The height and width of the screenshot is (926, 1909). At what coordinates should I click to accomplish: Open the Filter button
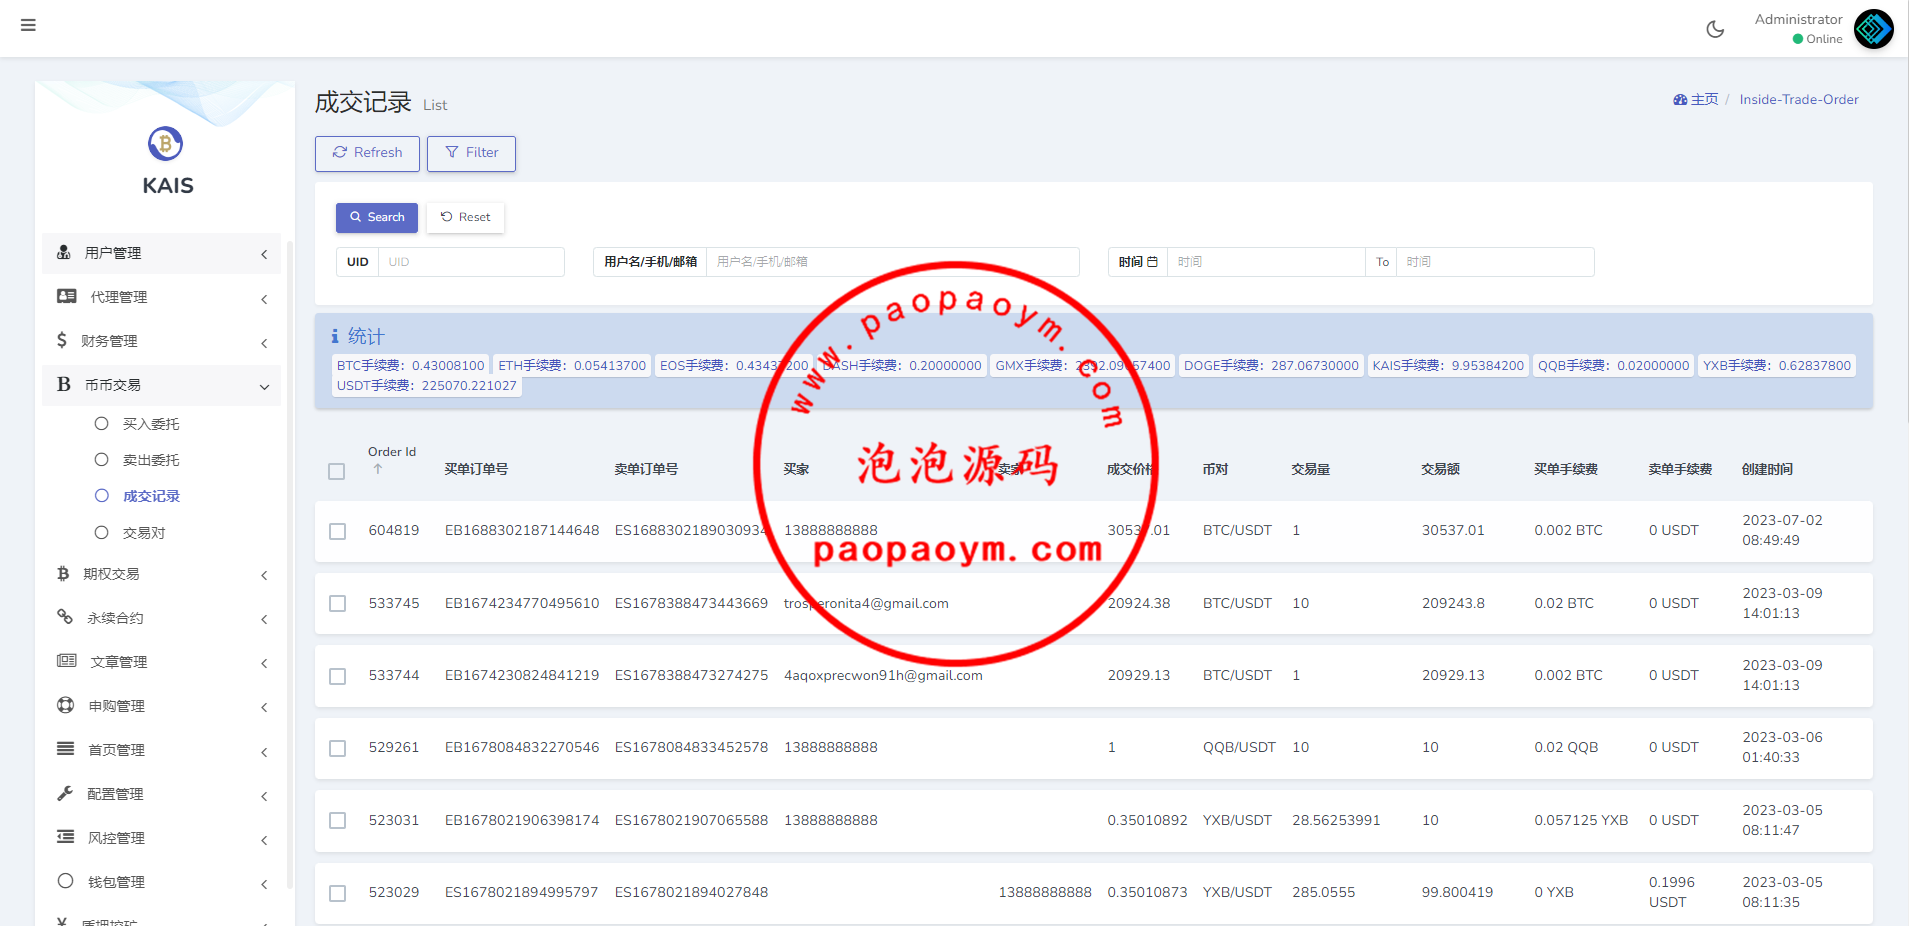471,153
